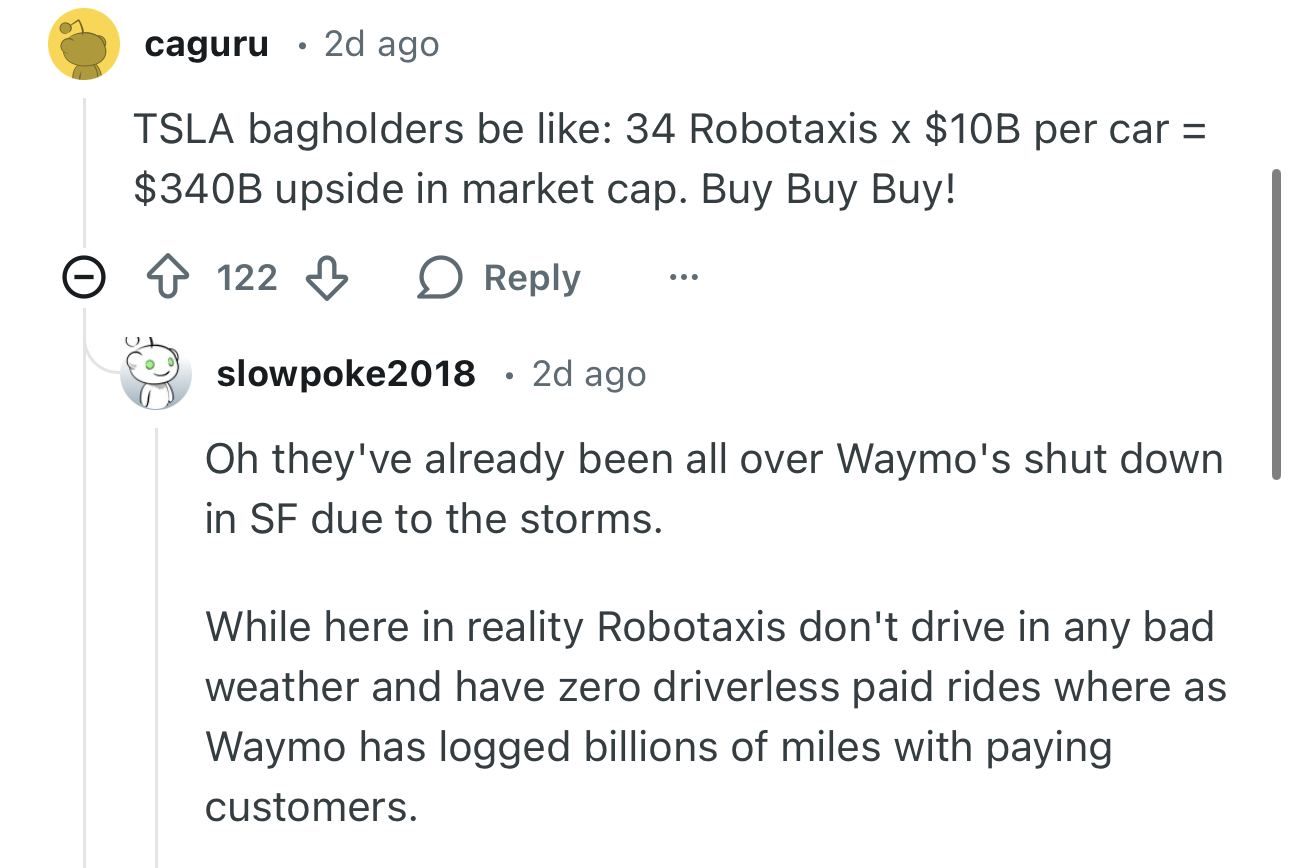Click the '2d ago' timestamp beside slowpoke2018
Viewport: 1290px width, 868px height.
tap(589, 374)
